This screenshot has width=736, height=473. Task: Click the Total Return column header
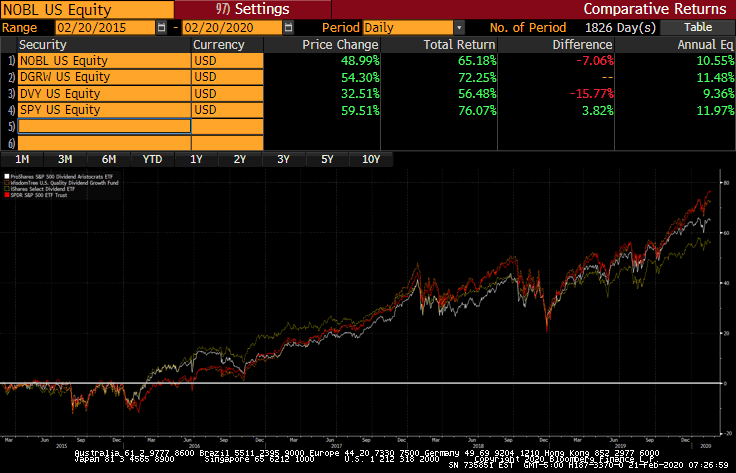439,45
